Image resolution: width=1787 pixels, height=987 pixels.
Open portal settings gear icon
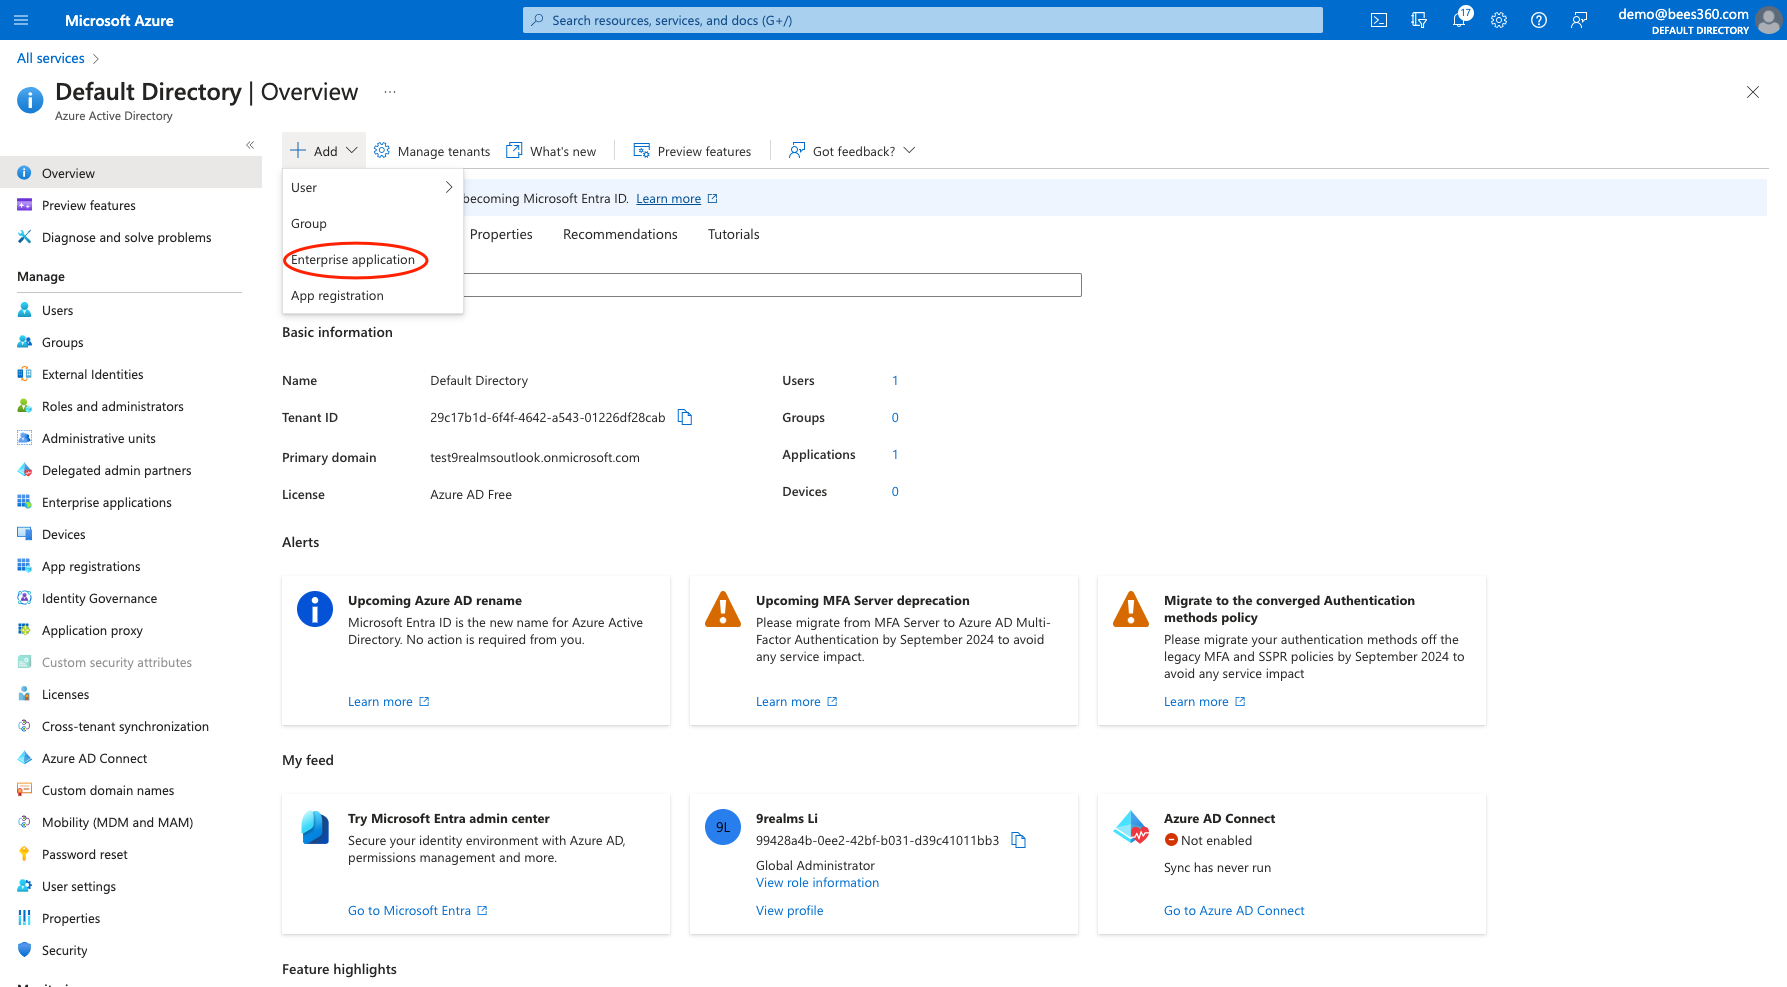(1499, 20)
